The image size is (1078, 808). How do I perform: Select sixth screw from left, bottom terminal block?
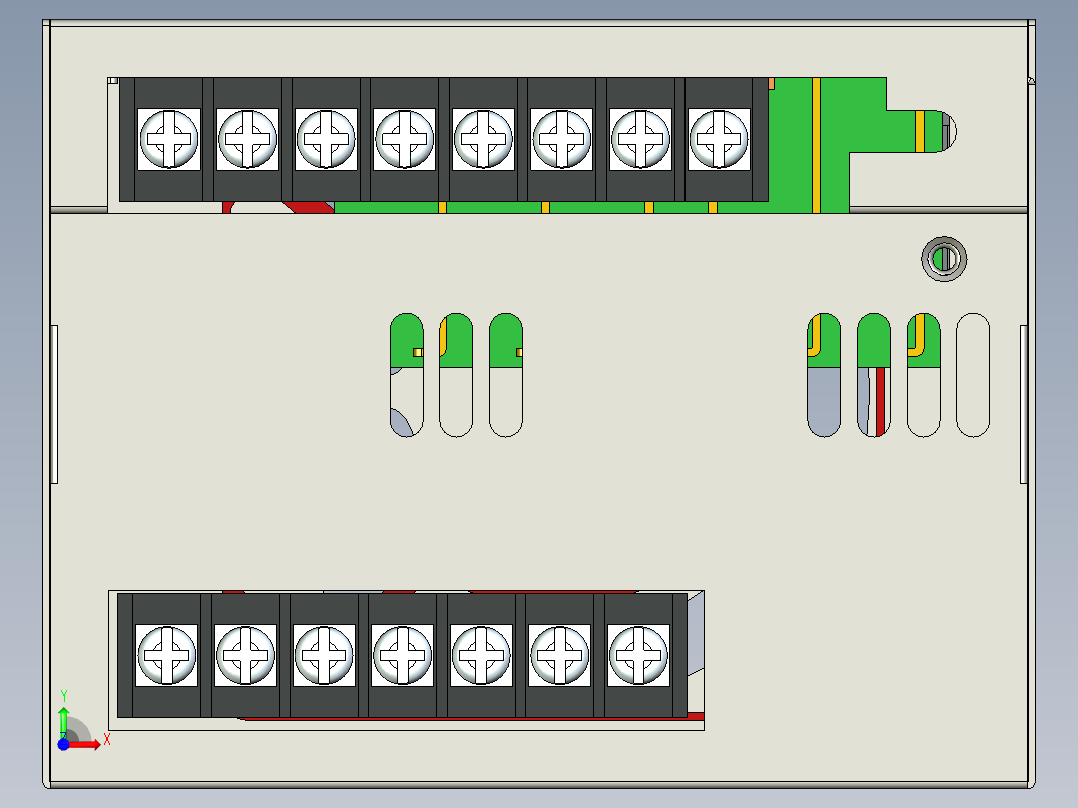coord(560,655)
